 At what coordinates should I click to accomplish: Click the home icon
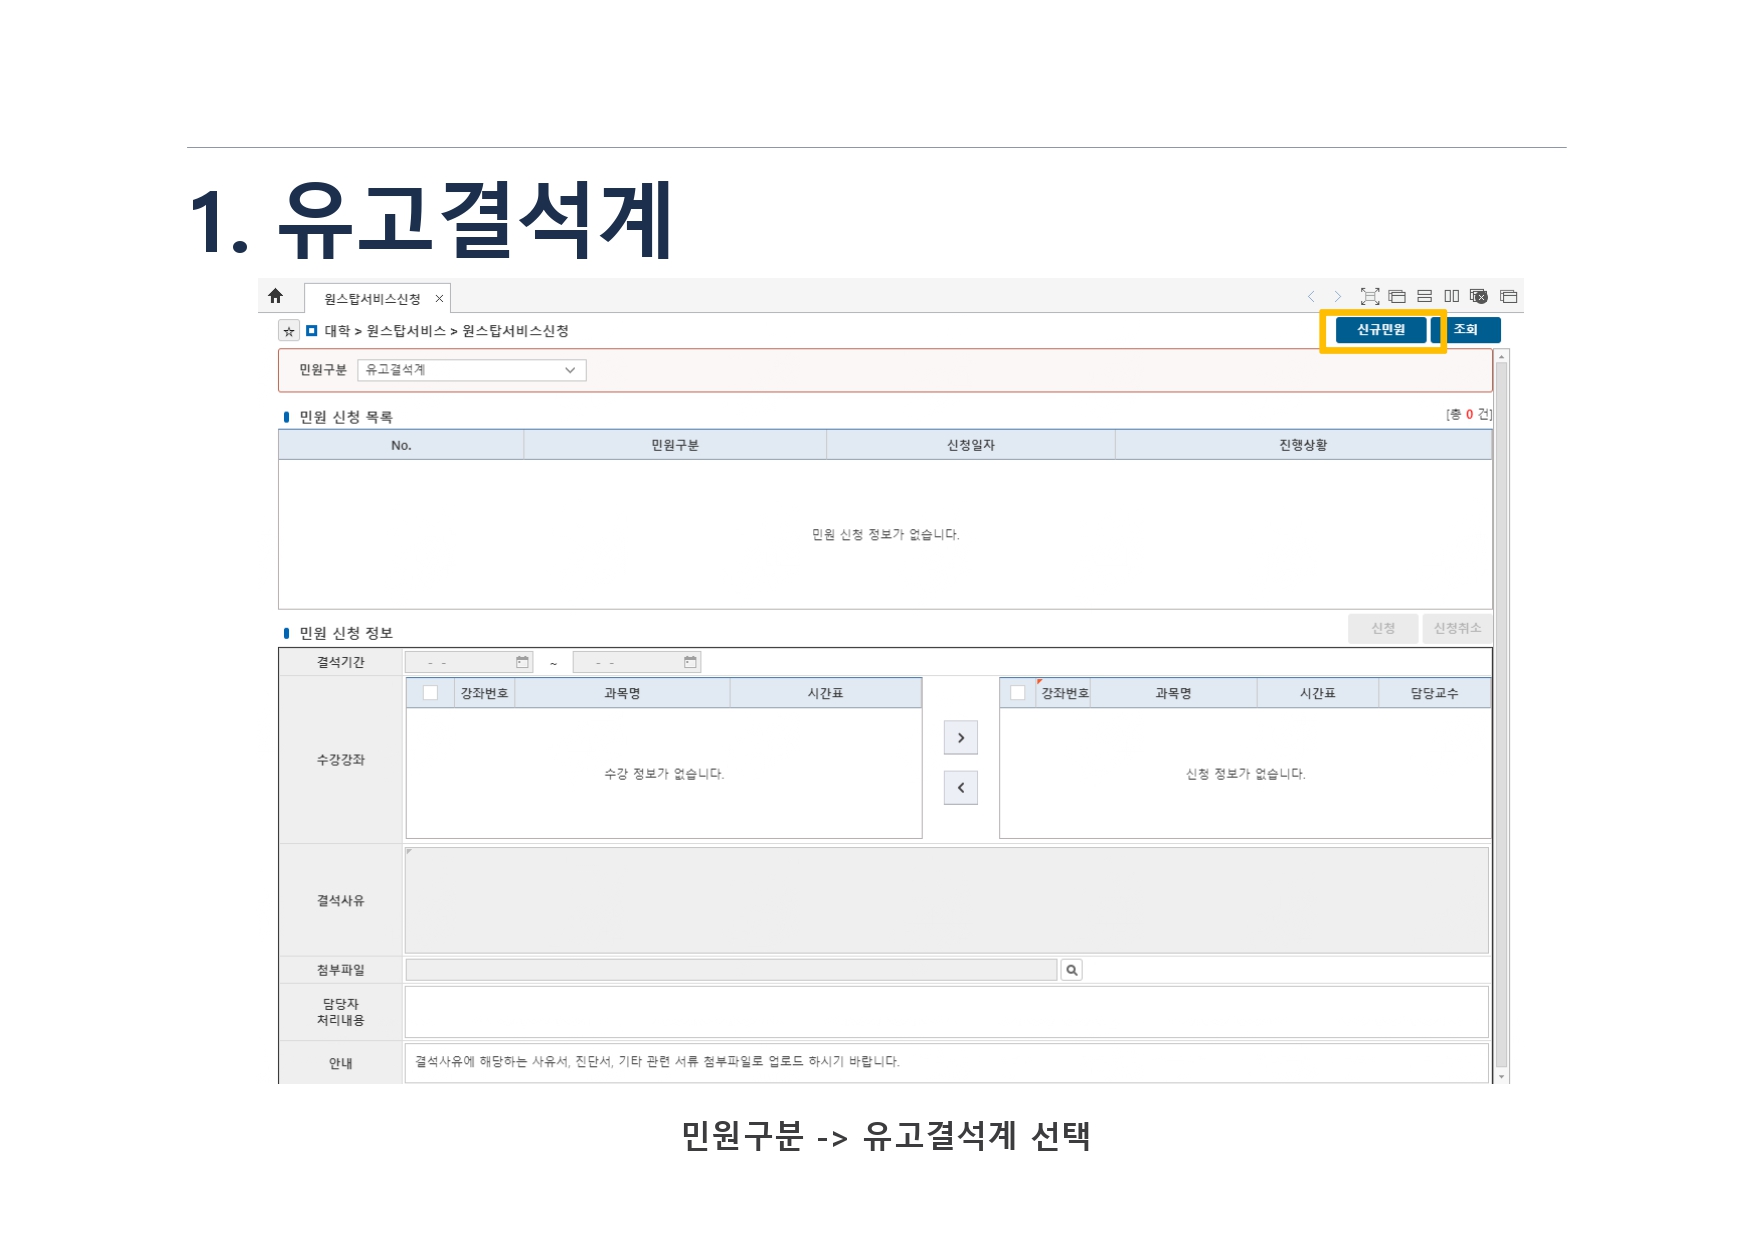[276, 296]
